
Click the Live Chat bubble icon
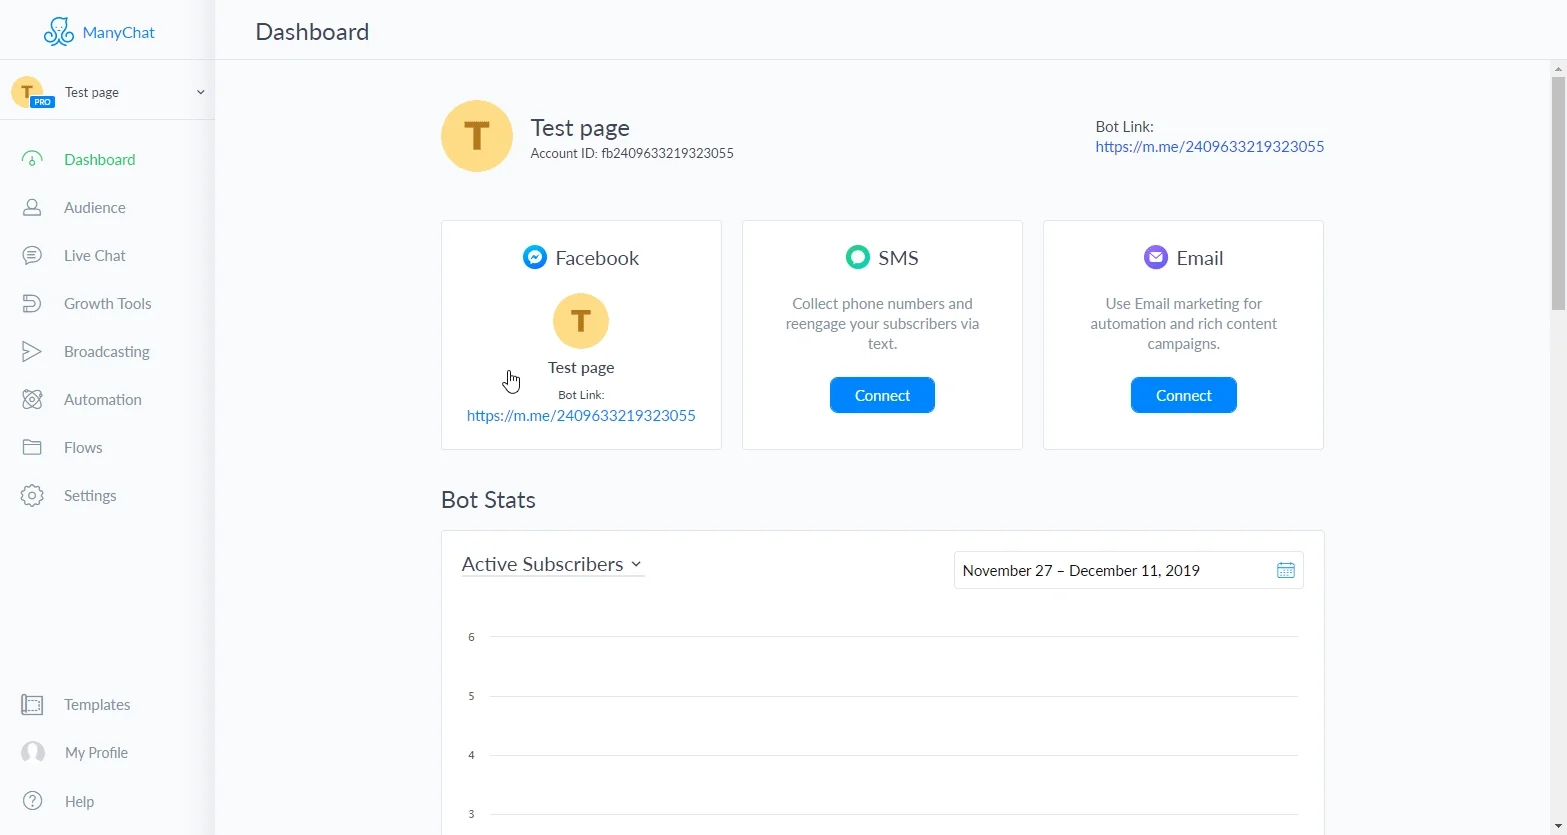[x=32, y=255]
